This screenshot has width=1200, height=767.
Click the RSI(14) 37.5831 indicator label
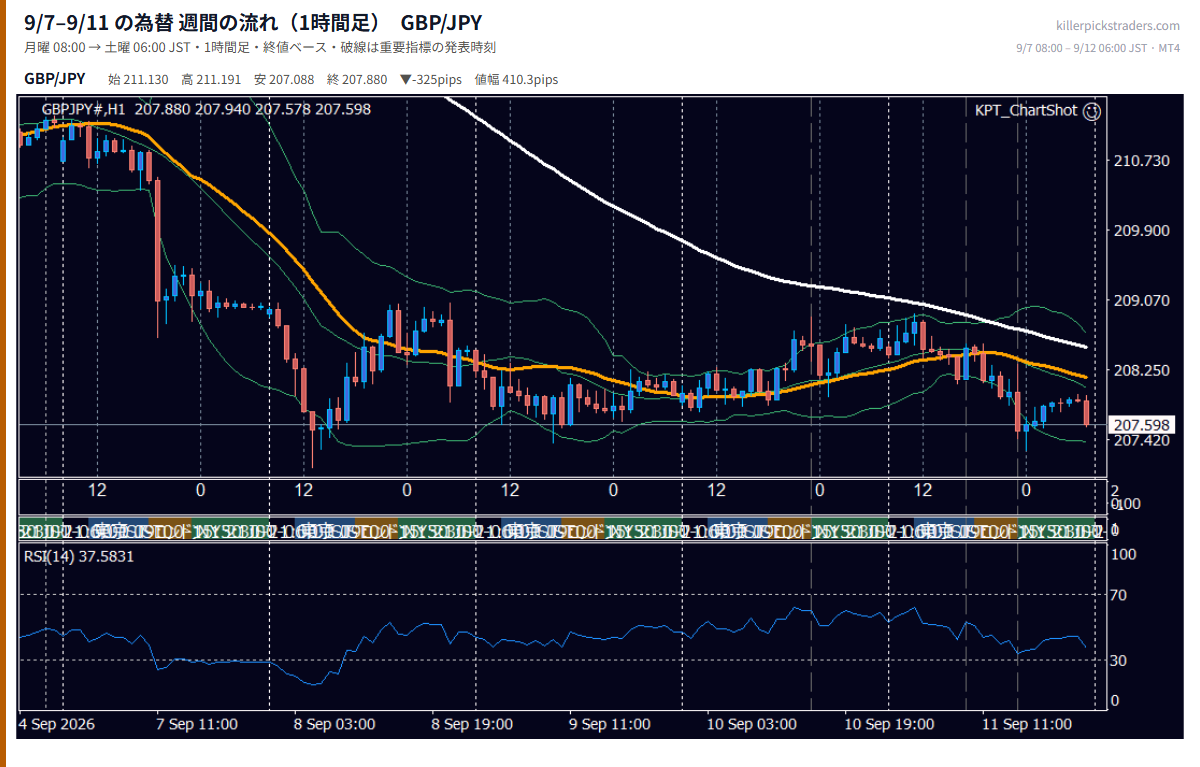(79, 556)
